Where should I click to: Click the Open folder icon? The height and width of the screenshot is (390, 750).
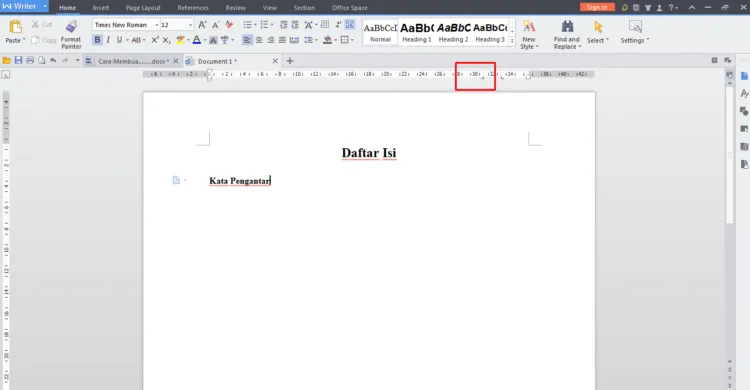[7, 61]
